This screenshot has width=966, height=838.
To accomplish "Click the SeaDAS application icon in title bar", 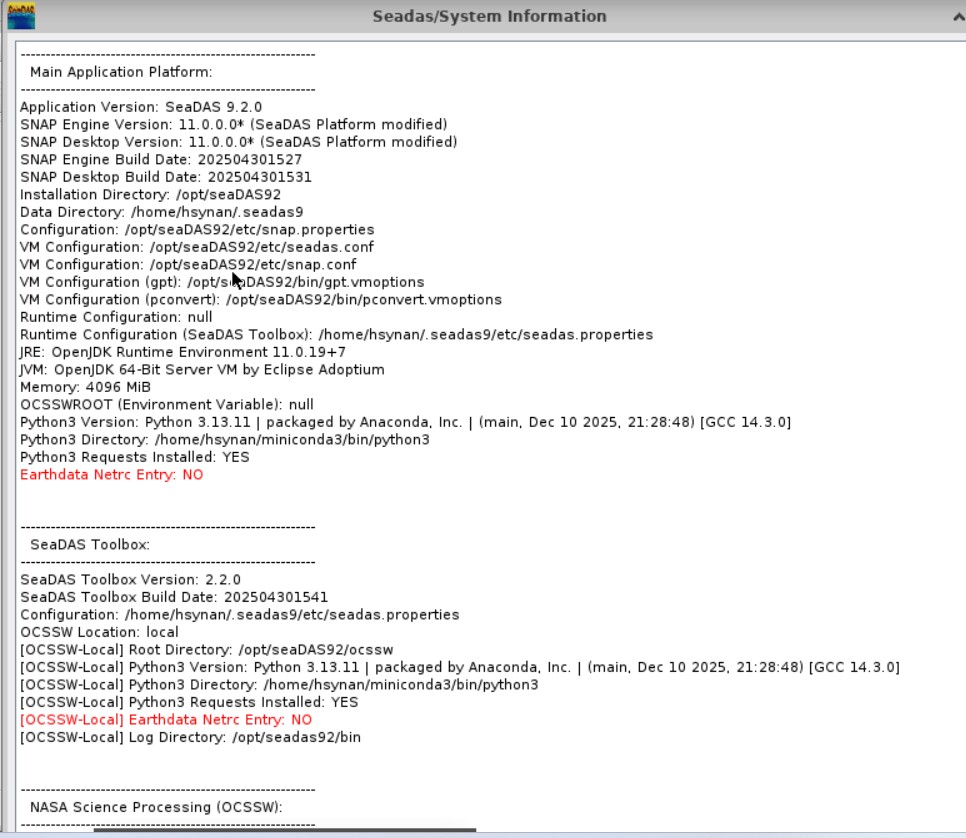I will click(x=22, y=17).
